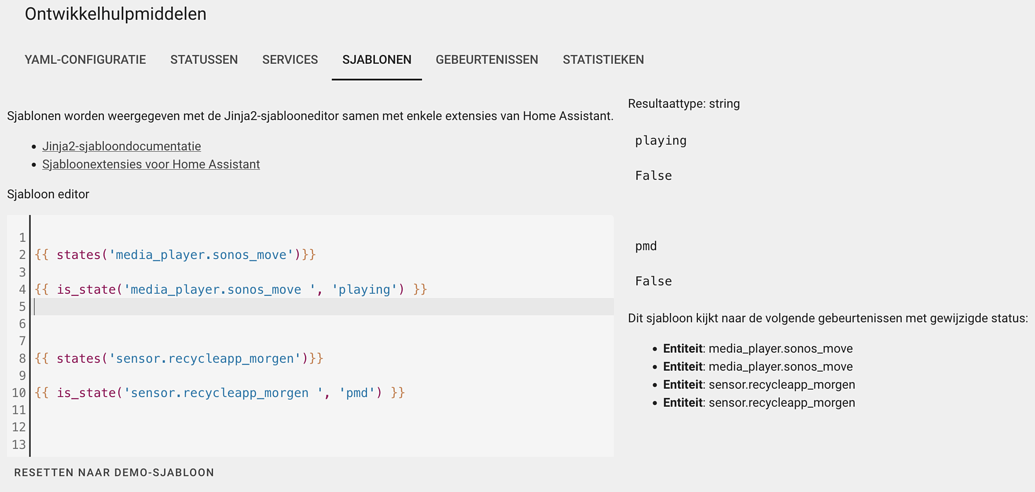Image resolution: width=1035 pixels, height=492 pixels.
Task: Click line number 13 in editor gutter
Action: 18,444
